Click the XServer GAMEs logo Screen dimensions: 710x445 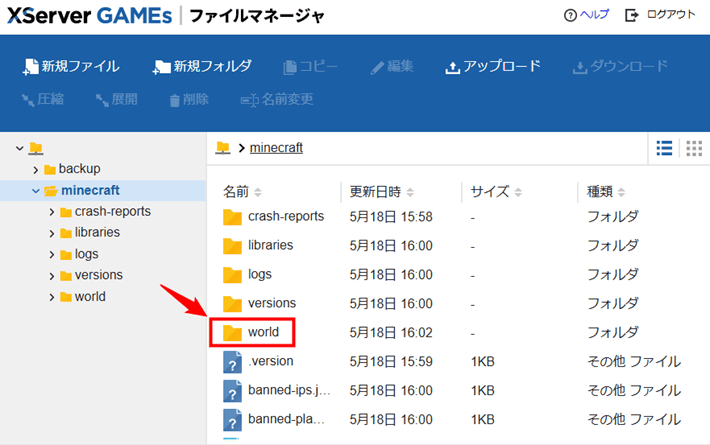(x=90, y=16)
